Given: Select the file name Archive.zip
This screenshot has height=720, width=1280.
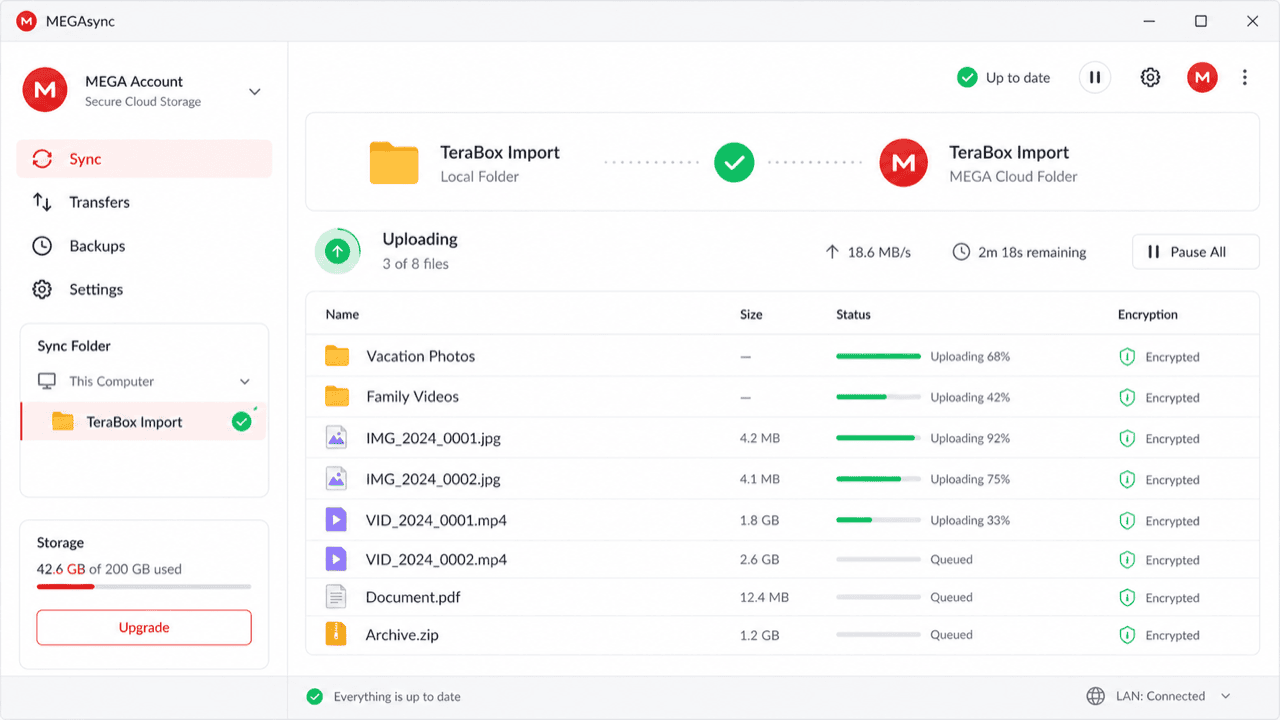Looking at the screenshot, I should [402, 635].
